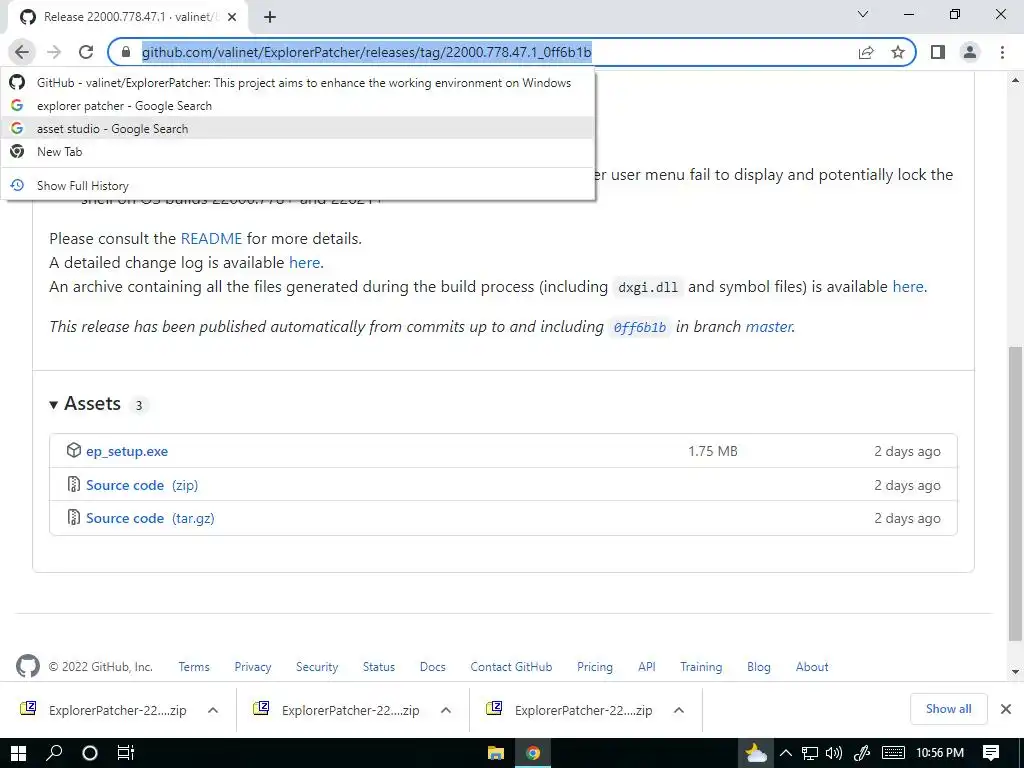The width and height of the screenshot is (1024, 768).
Task: Close the Release 22000.778.47.1 tab
Action: point(231,17)
